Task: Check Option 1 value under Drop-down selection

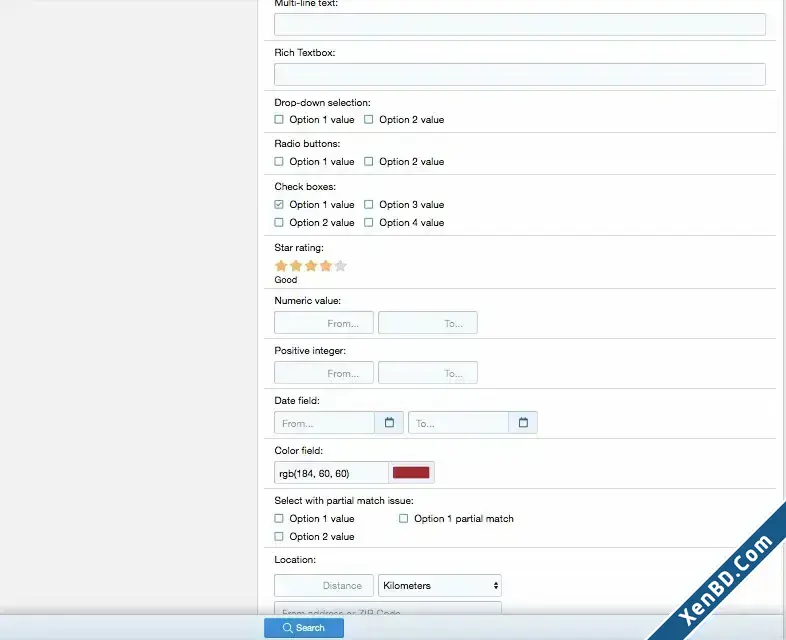Action: tap(279, 119)
